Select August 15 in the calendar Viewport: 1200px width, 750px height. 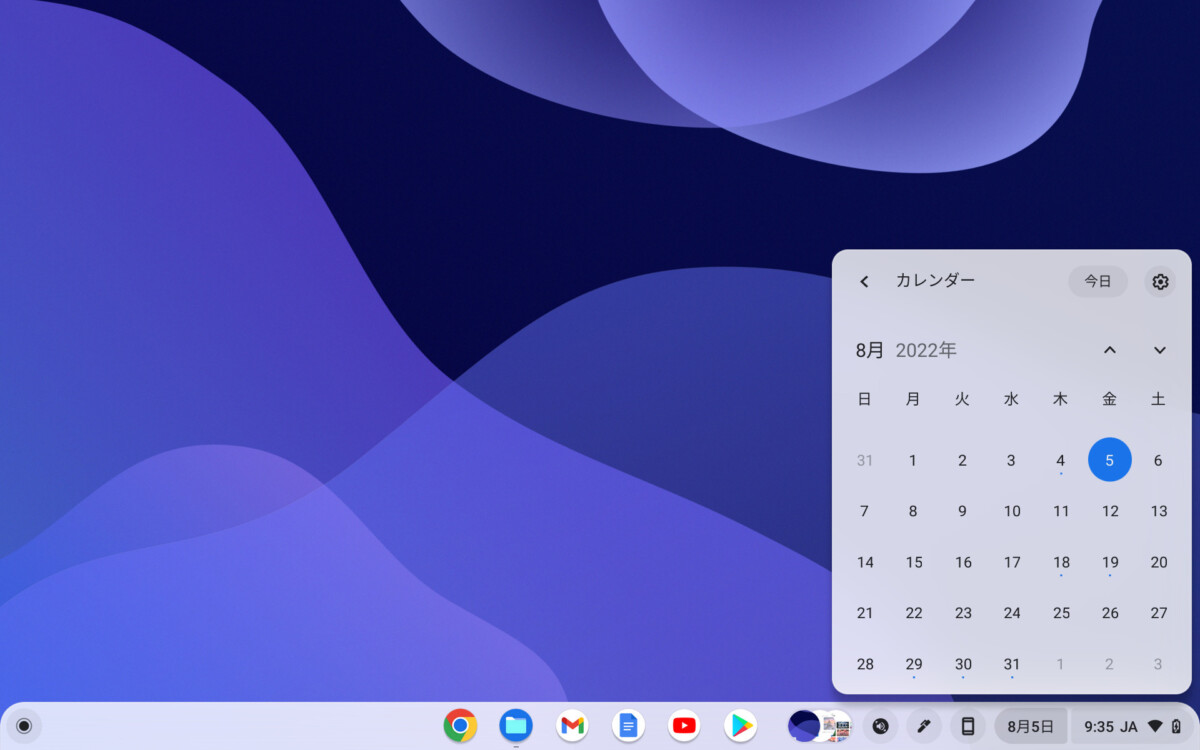coord(914,562)
